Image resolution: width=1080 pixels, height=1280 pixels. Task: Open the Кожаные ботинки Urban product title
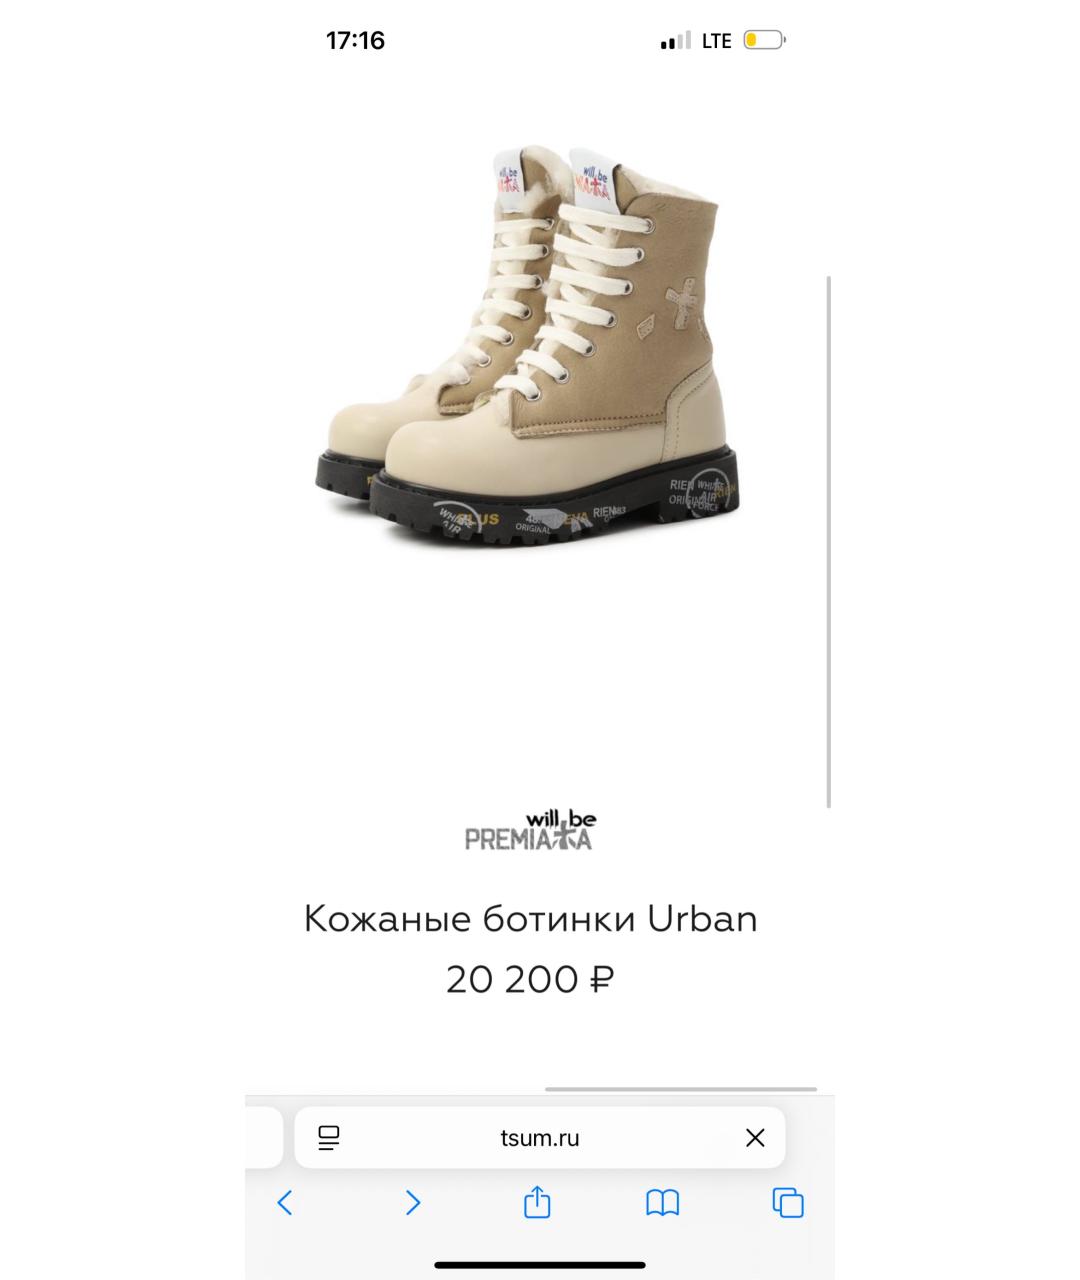pos(530,918)
